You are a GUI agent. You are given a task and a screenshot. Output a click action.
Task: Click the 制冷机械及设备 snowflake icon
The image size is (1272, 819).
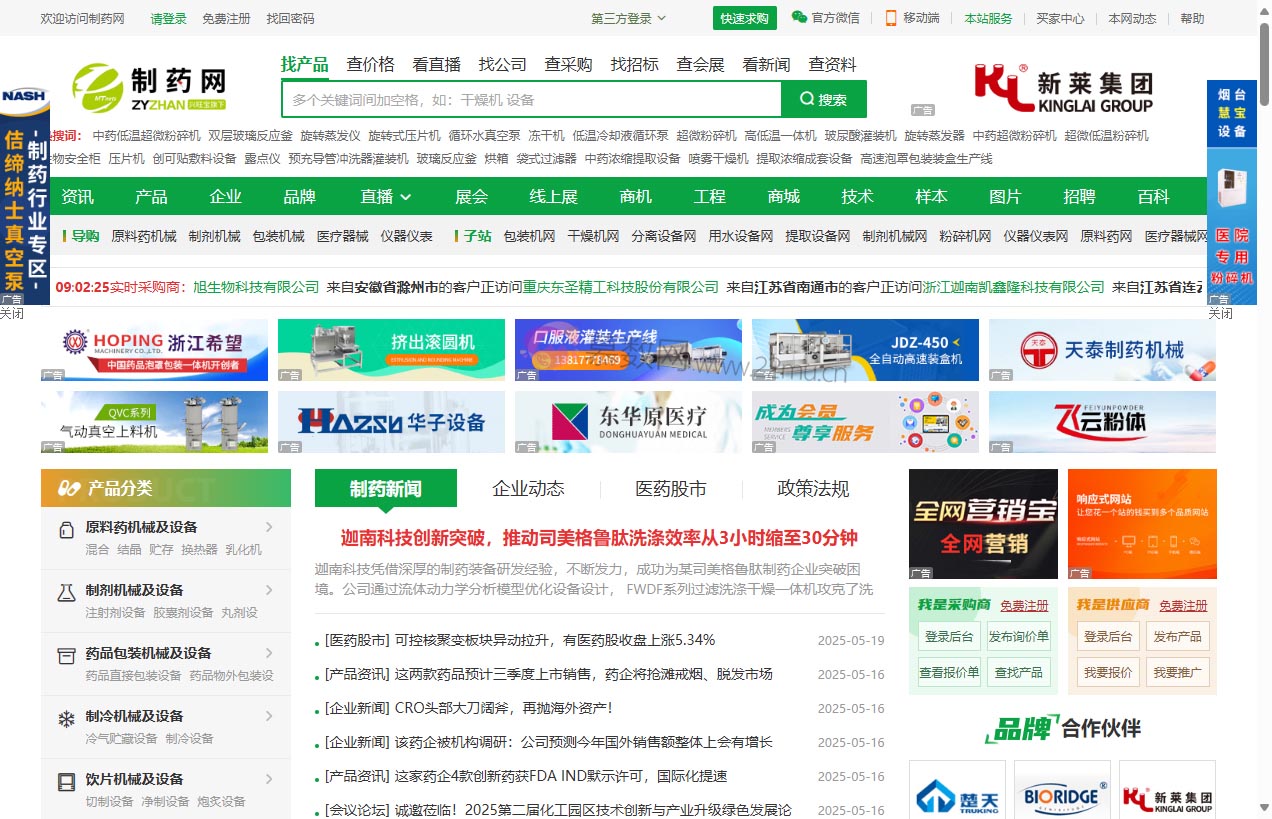click(67, 719)
